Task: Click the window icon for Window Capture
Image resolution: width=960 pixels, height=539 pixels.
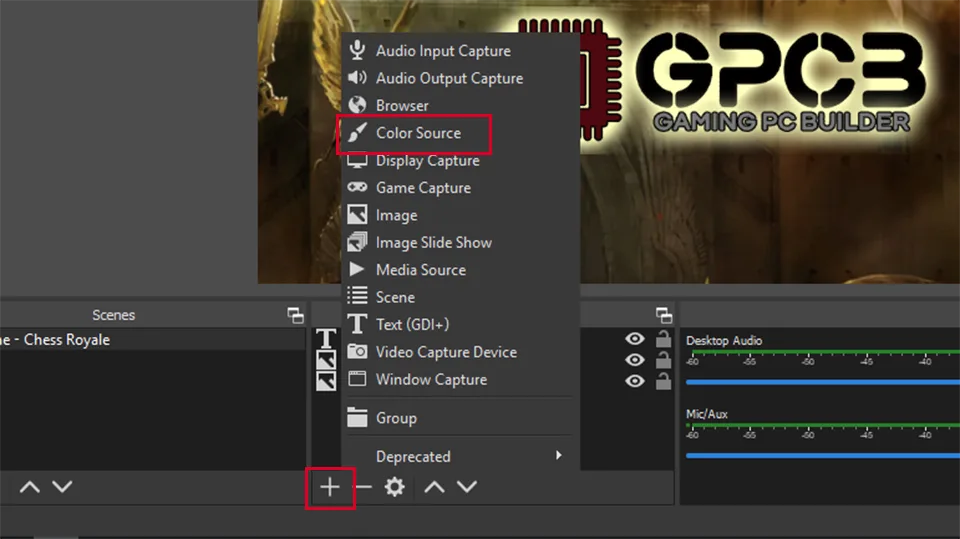Action: (357, 379)
